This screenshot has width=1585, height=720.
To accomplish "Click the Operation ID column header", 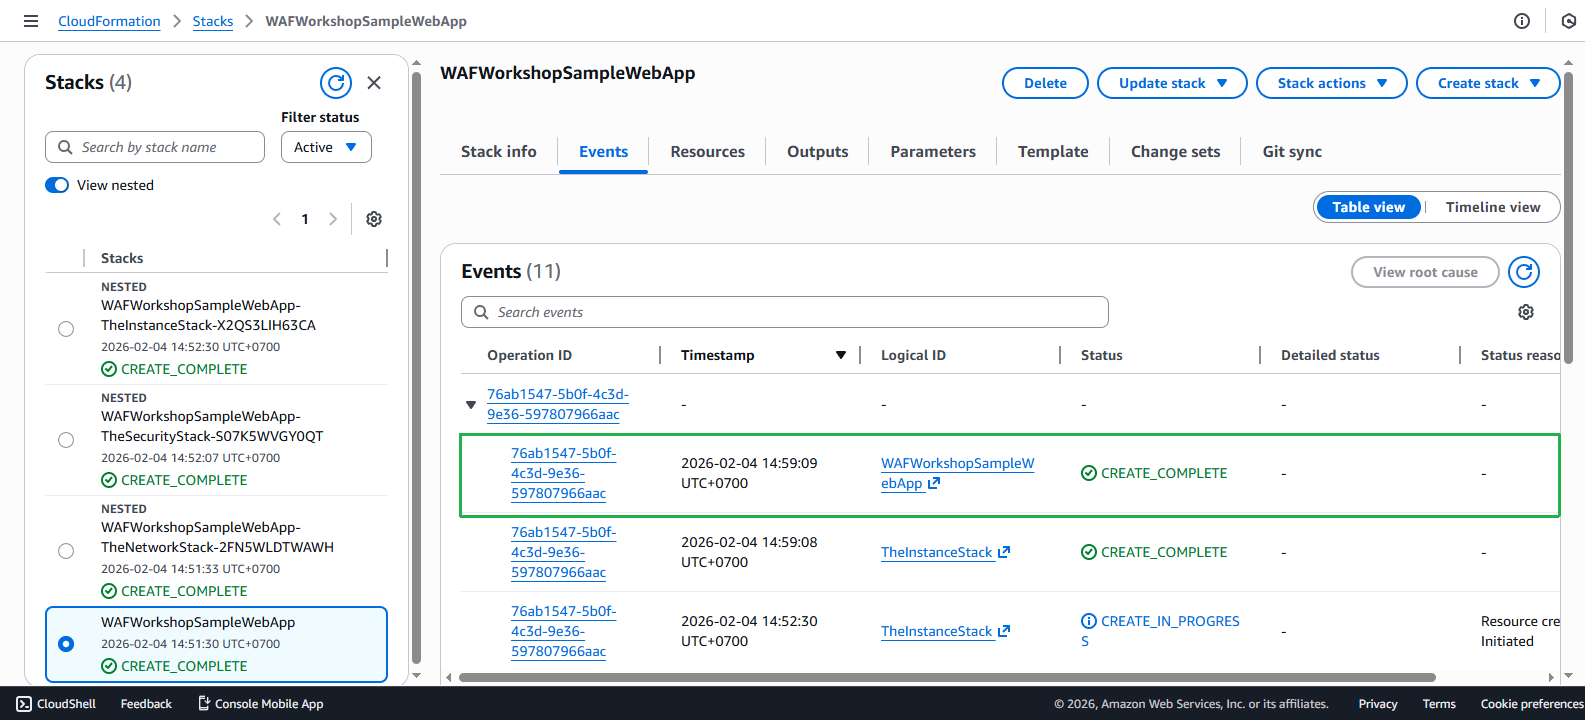I will pos(529,355).
